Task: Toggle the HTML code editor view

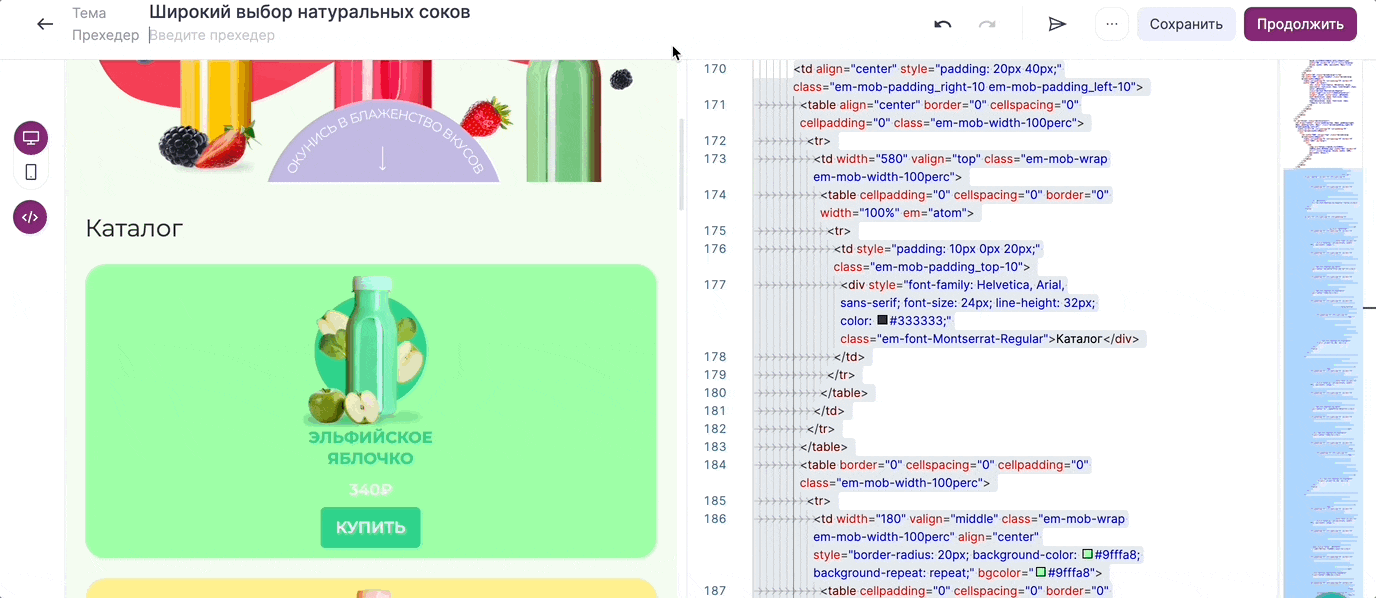Action: [x=31, y=217]
